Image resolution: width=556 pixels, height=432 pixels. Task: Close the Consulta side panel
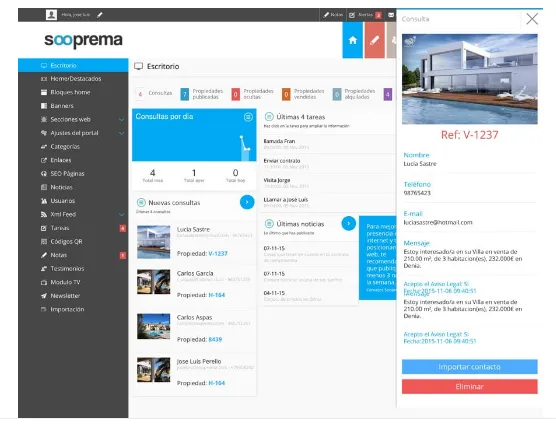click(x=532, y=19)
